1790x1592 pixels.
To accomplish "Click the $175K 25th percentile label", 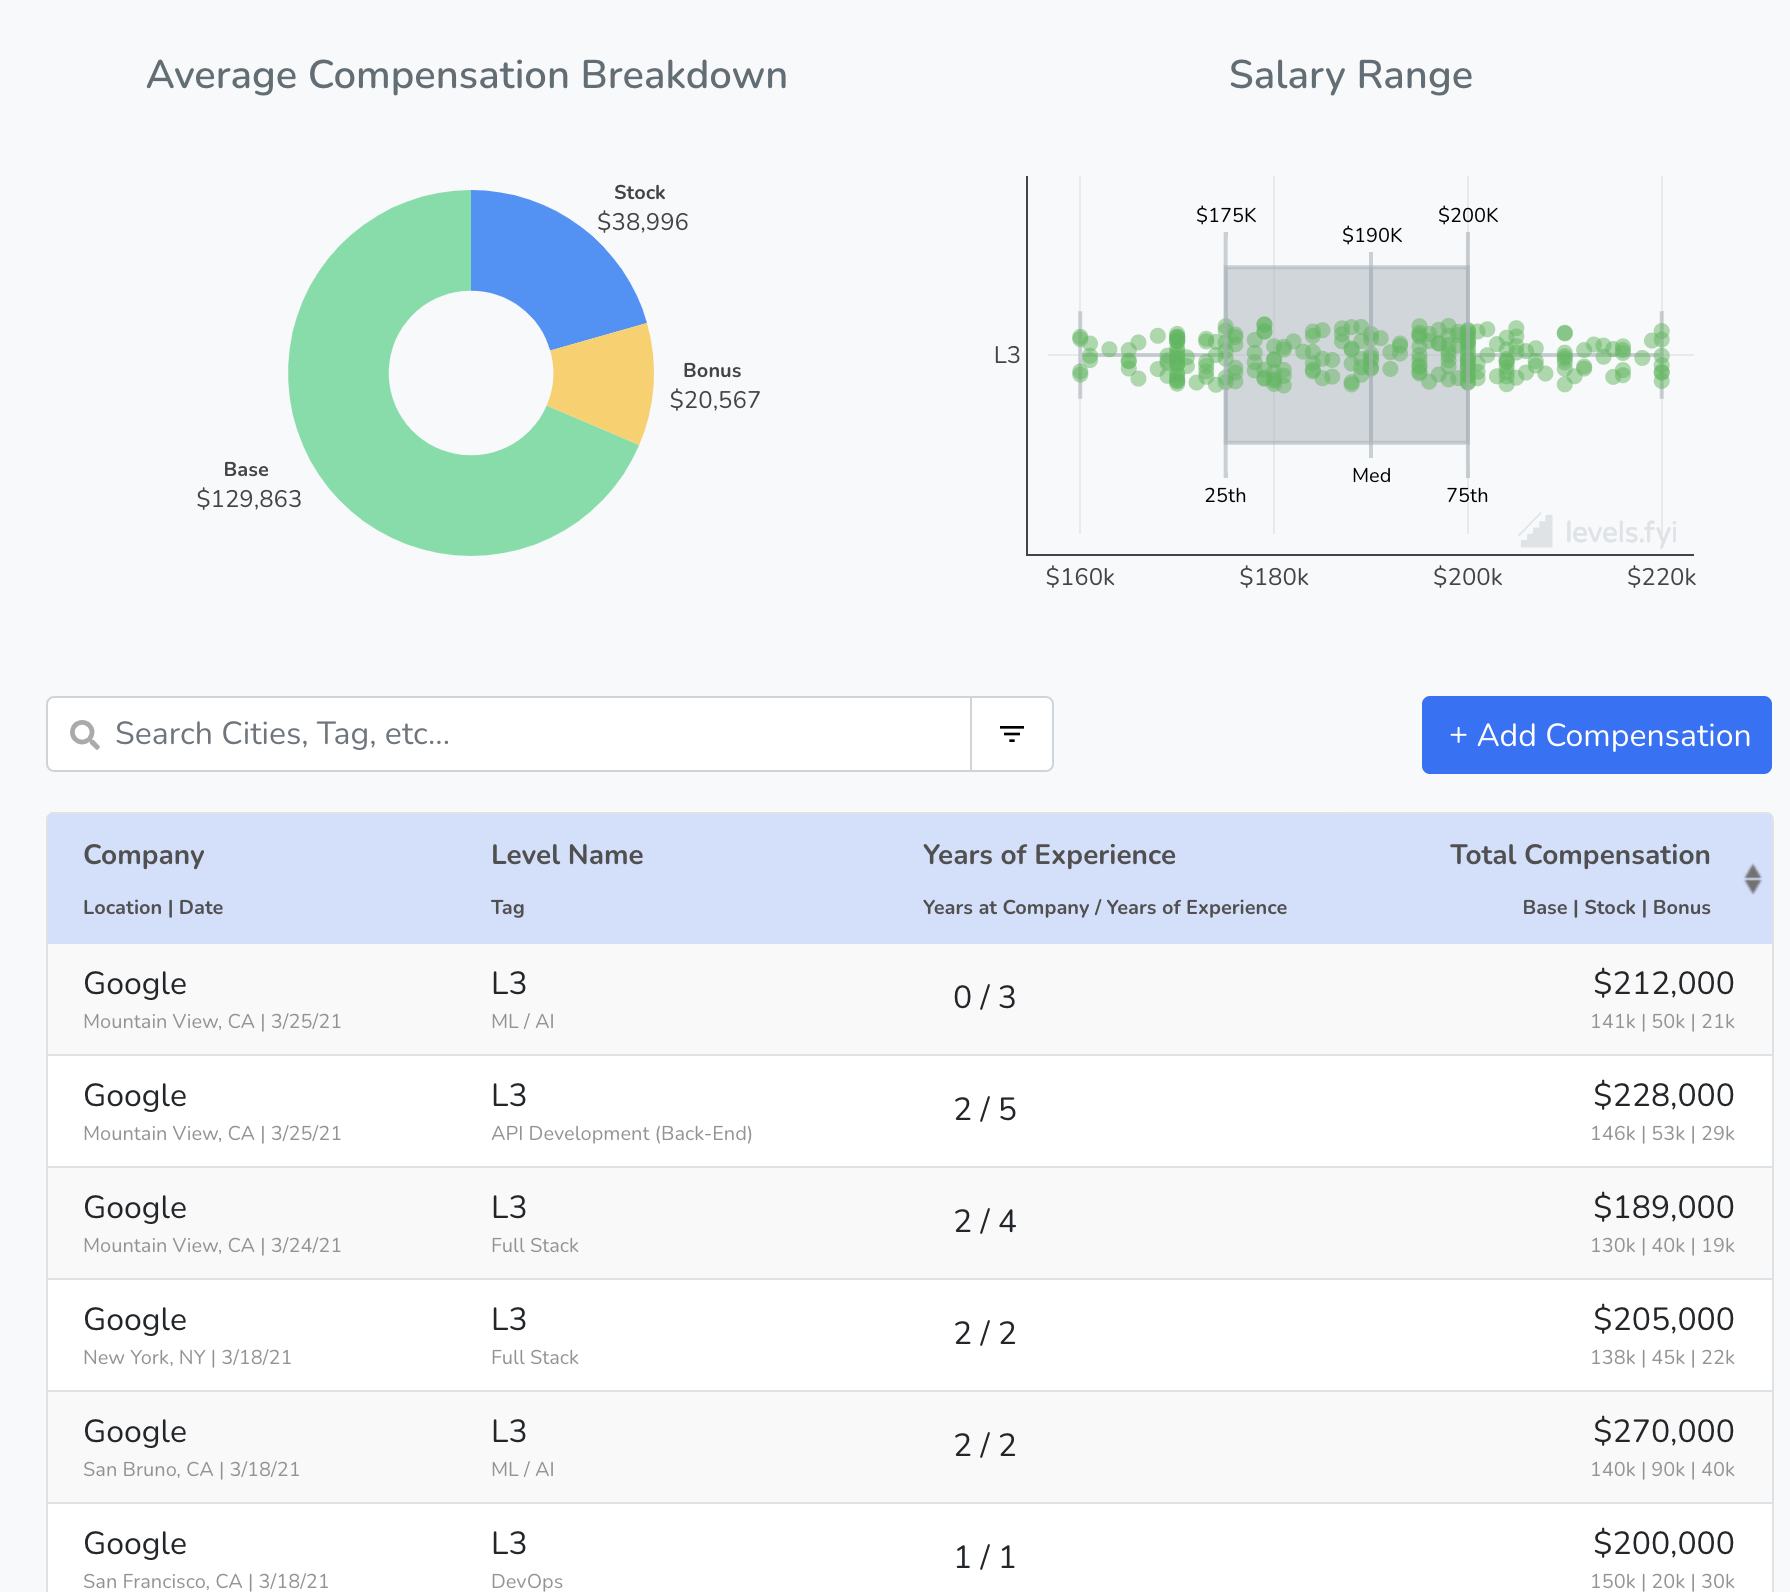I will tap(1226, 215).
